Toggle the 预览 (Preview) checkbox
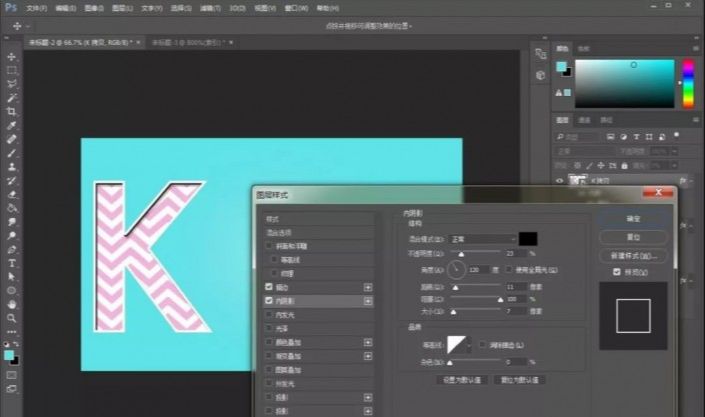The image size is (705, 417). (x=617, y=272)
